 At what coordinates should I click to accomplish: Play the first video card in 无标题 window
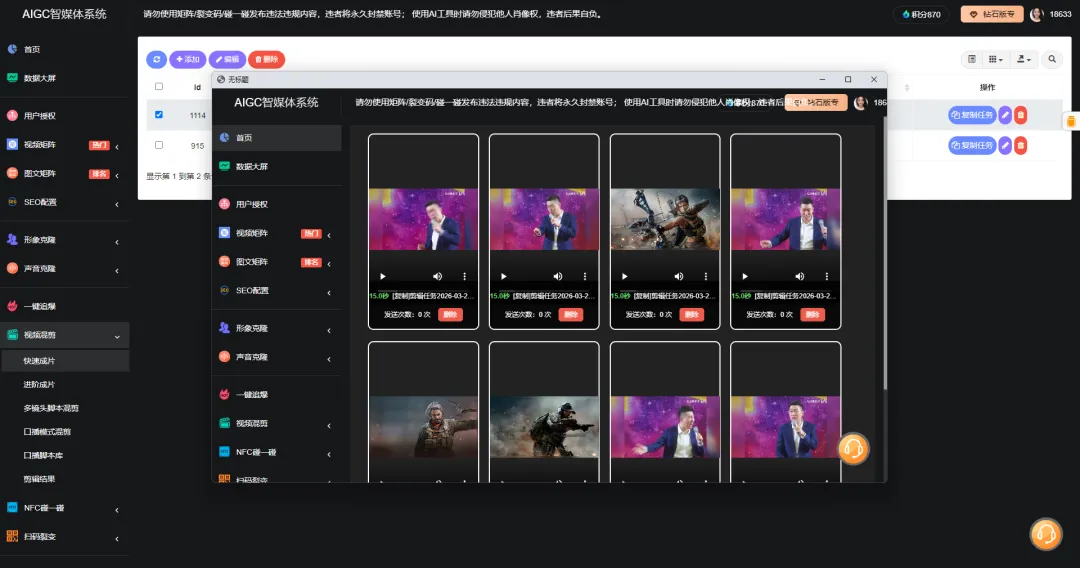pyautogui.click(x=383, y=276)
